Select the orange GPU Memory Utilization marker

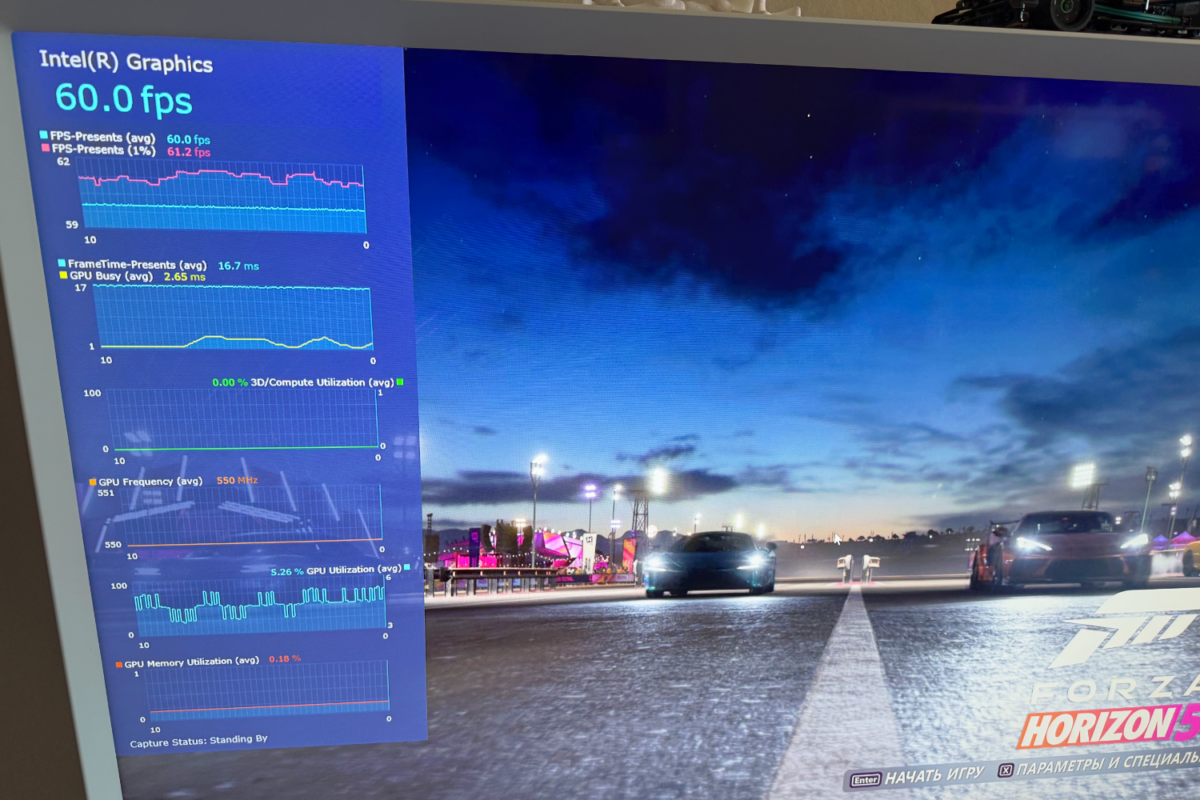coord(118,663)
